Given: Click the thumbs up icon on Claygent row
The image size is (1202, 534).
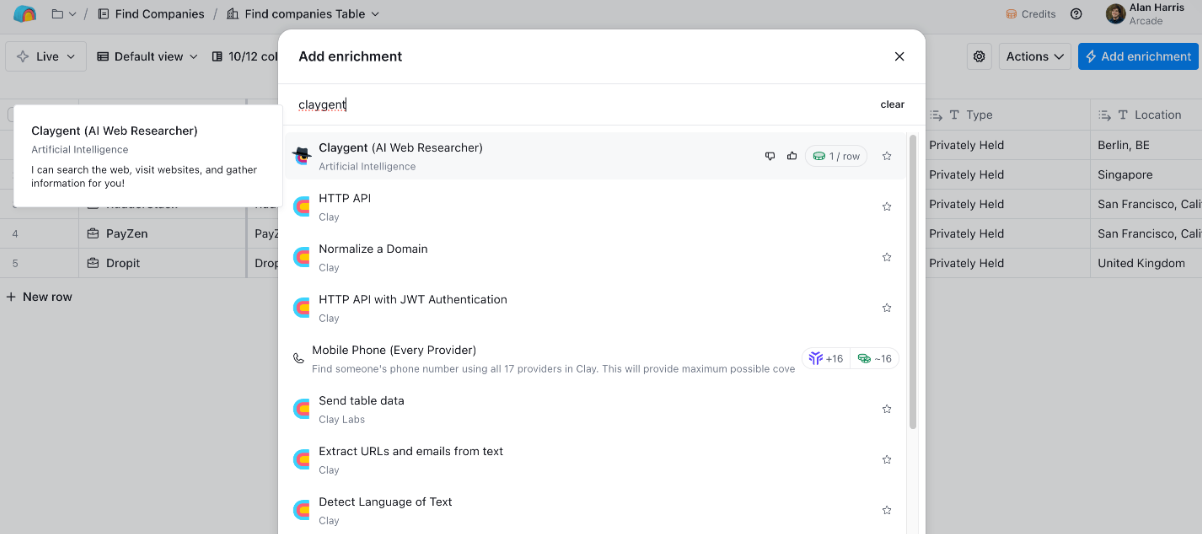Looking at the screenshot, I should click(792, 156).
